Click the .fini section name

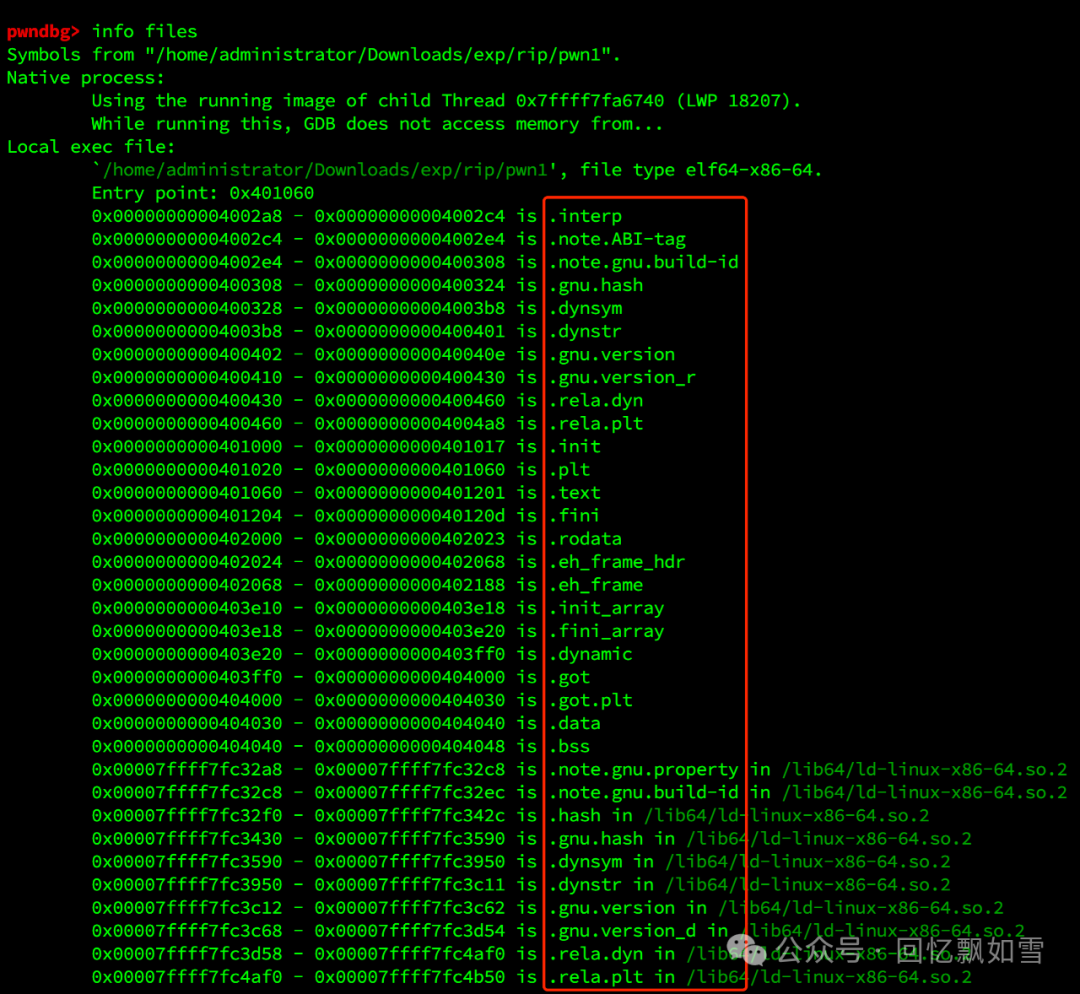click(574, 516)
